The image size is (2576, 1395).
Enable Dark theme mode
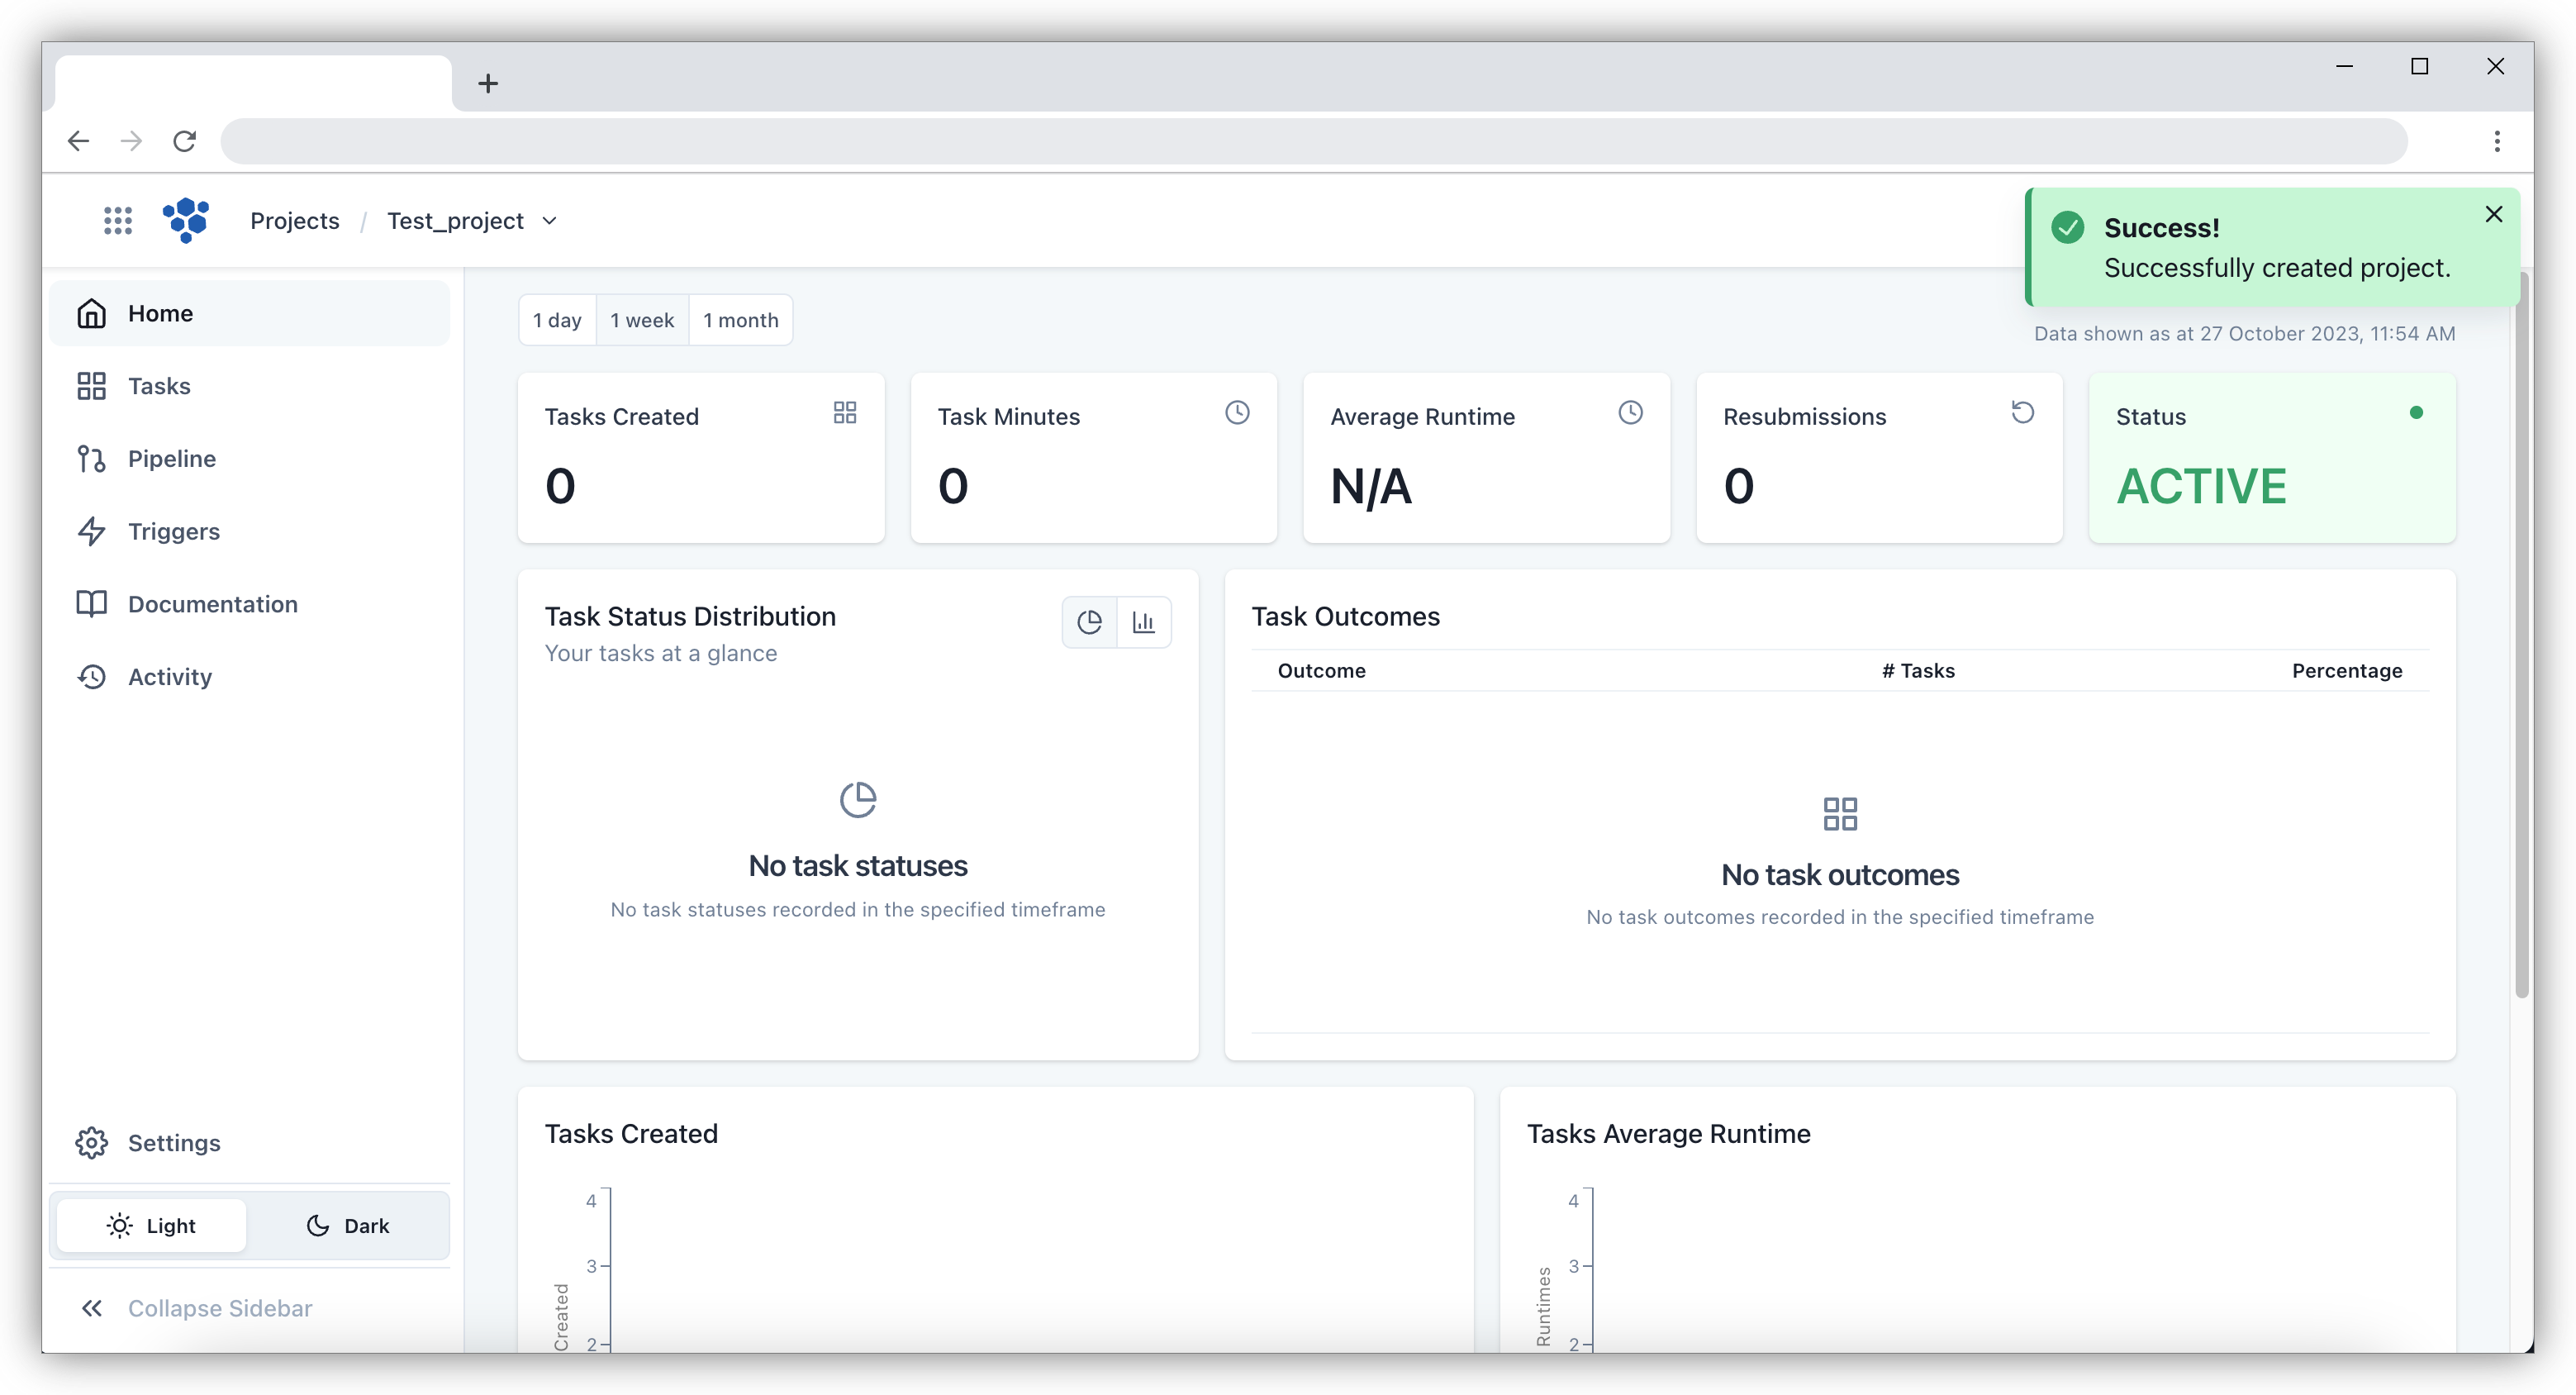pos(347,1225)
